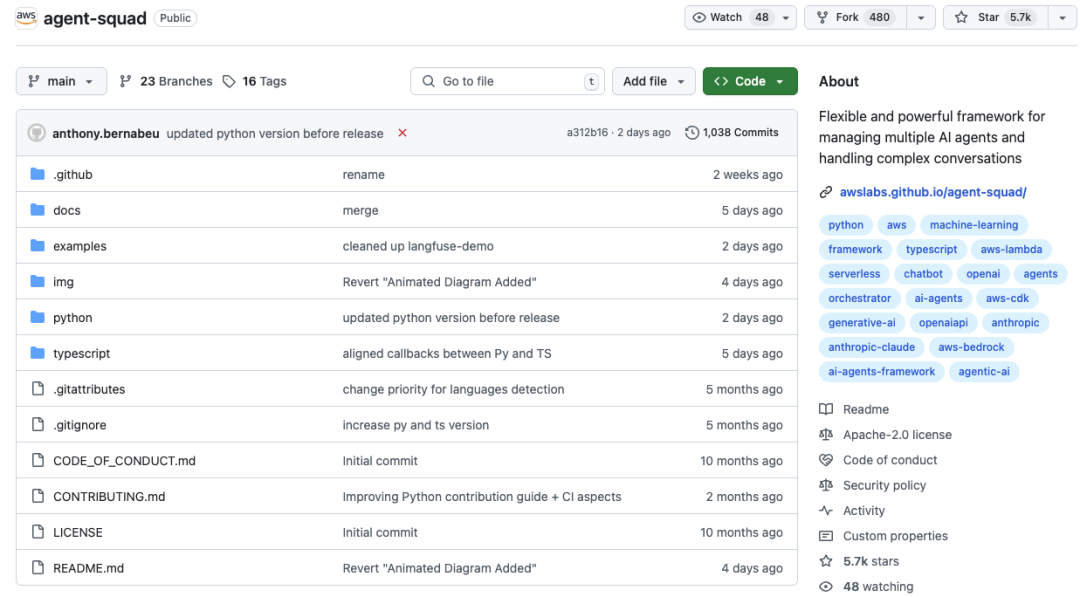1080x597 pixels.
Task: Click the .github folder icon
Action: 38,174
